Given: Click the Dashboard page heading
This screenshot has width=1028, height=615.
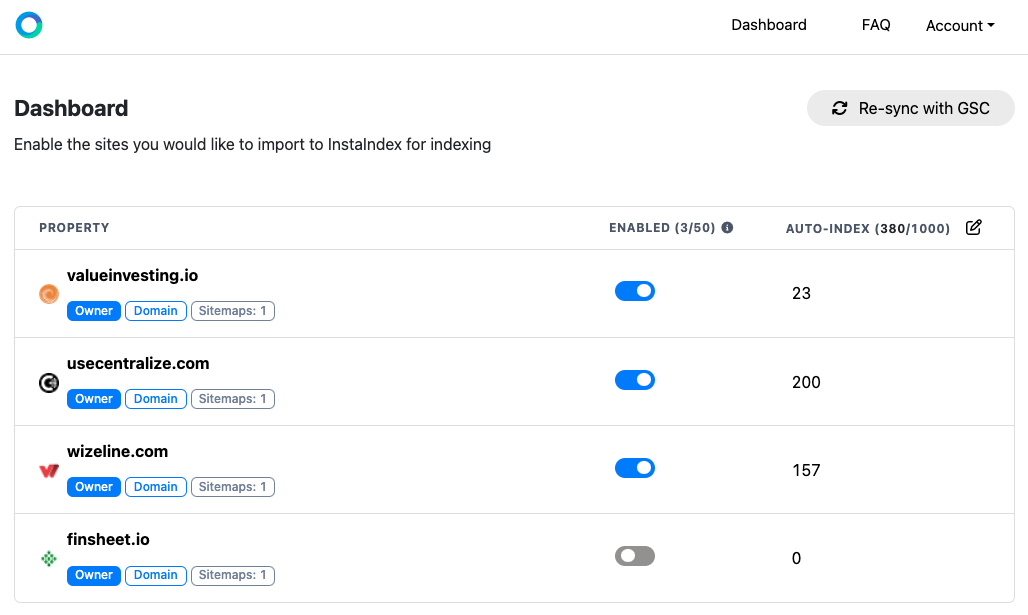Looking at the screenshot, I should pyautogui.click(x=71, y=108).
